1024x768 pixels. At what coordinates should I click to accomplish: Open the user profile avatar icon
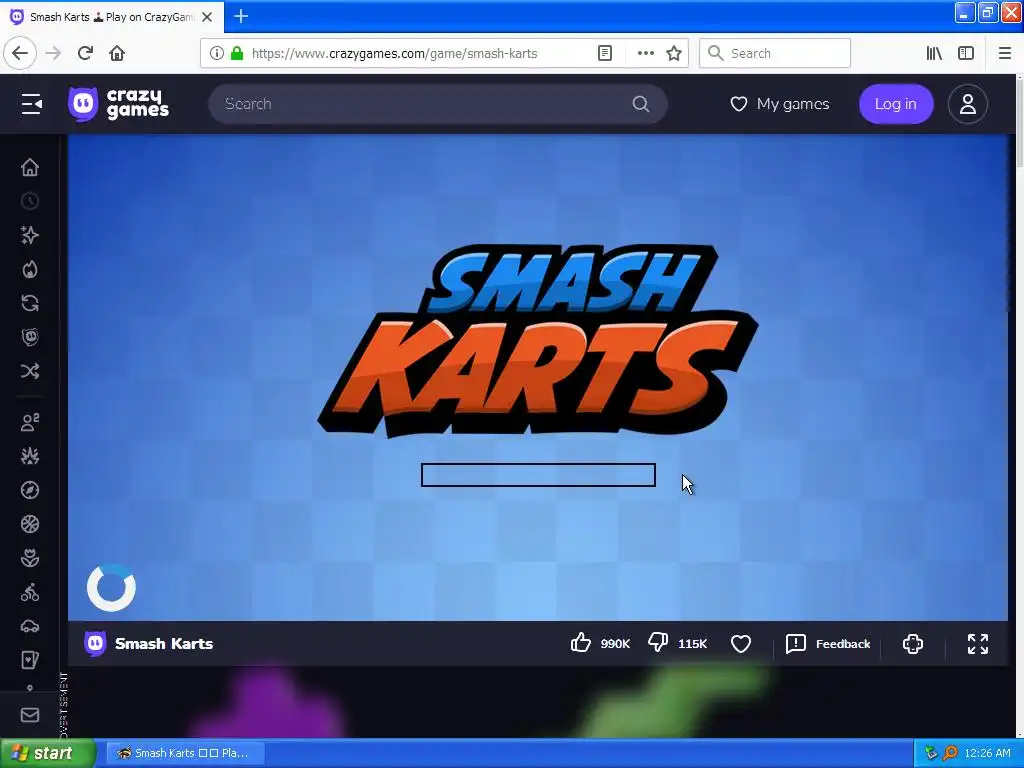(967, 104)
